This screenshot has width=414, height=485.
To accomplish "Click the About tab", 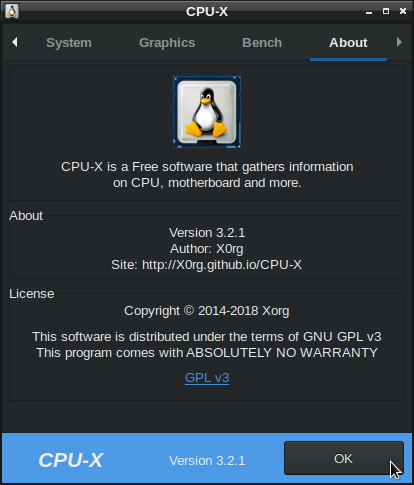I will click(348, 43).
